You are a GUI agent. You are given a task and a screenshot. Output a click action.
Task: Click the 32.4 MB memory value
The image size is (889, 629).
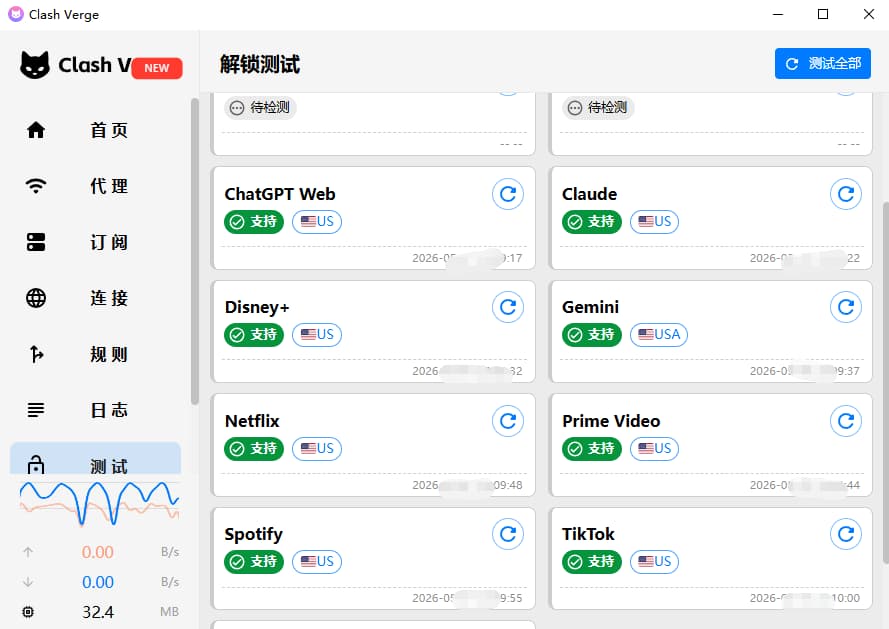click(x=98, y=612)
